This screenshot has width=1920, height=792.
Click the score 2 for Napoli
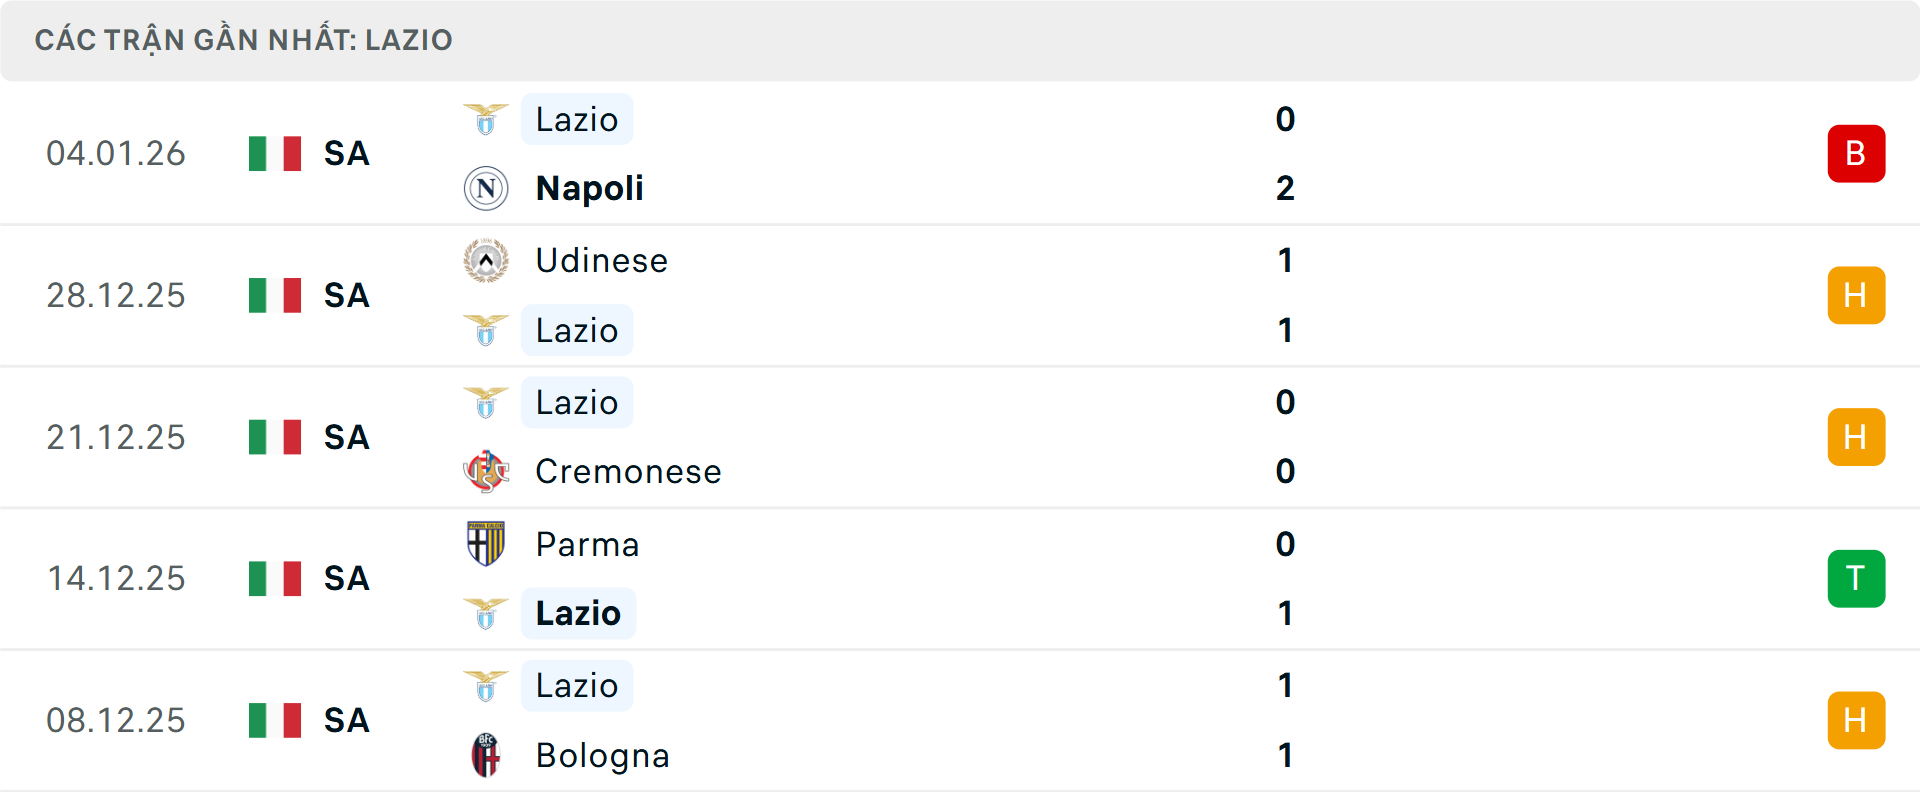tap(1285, 188)
